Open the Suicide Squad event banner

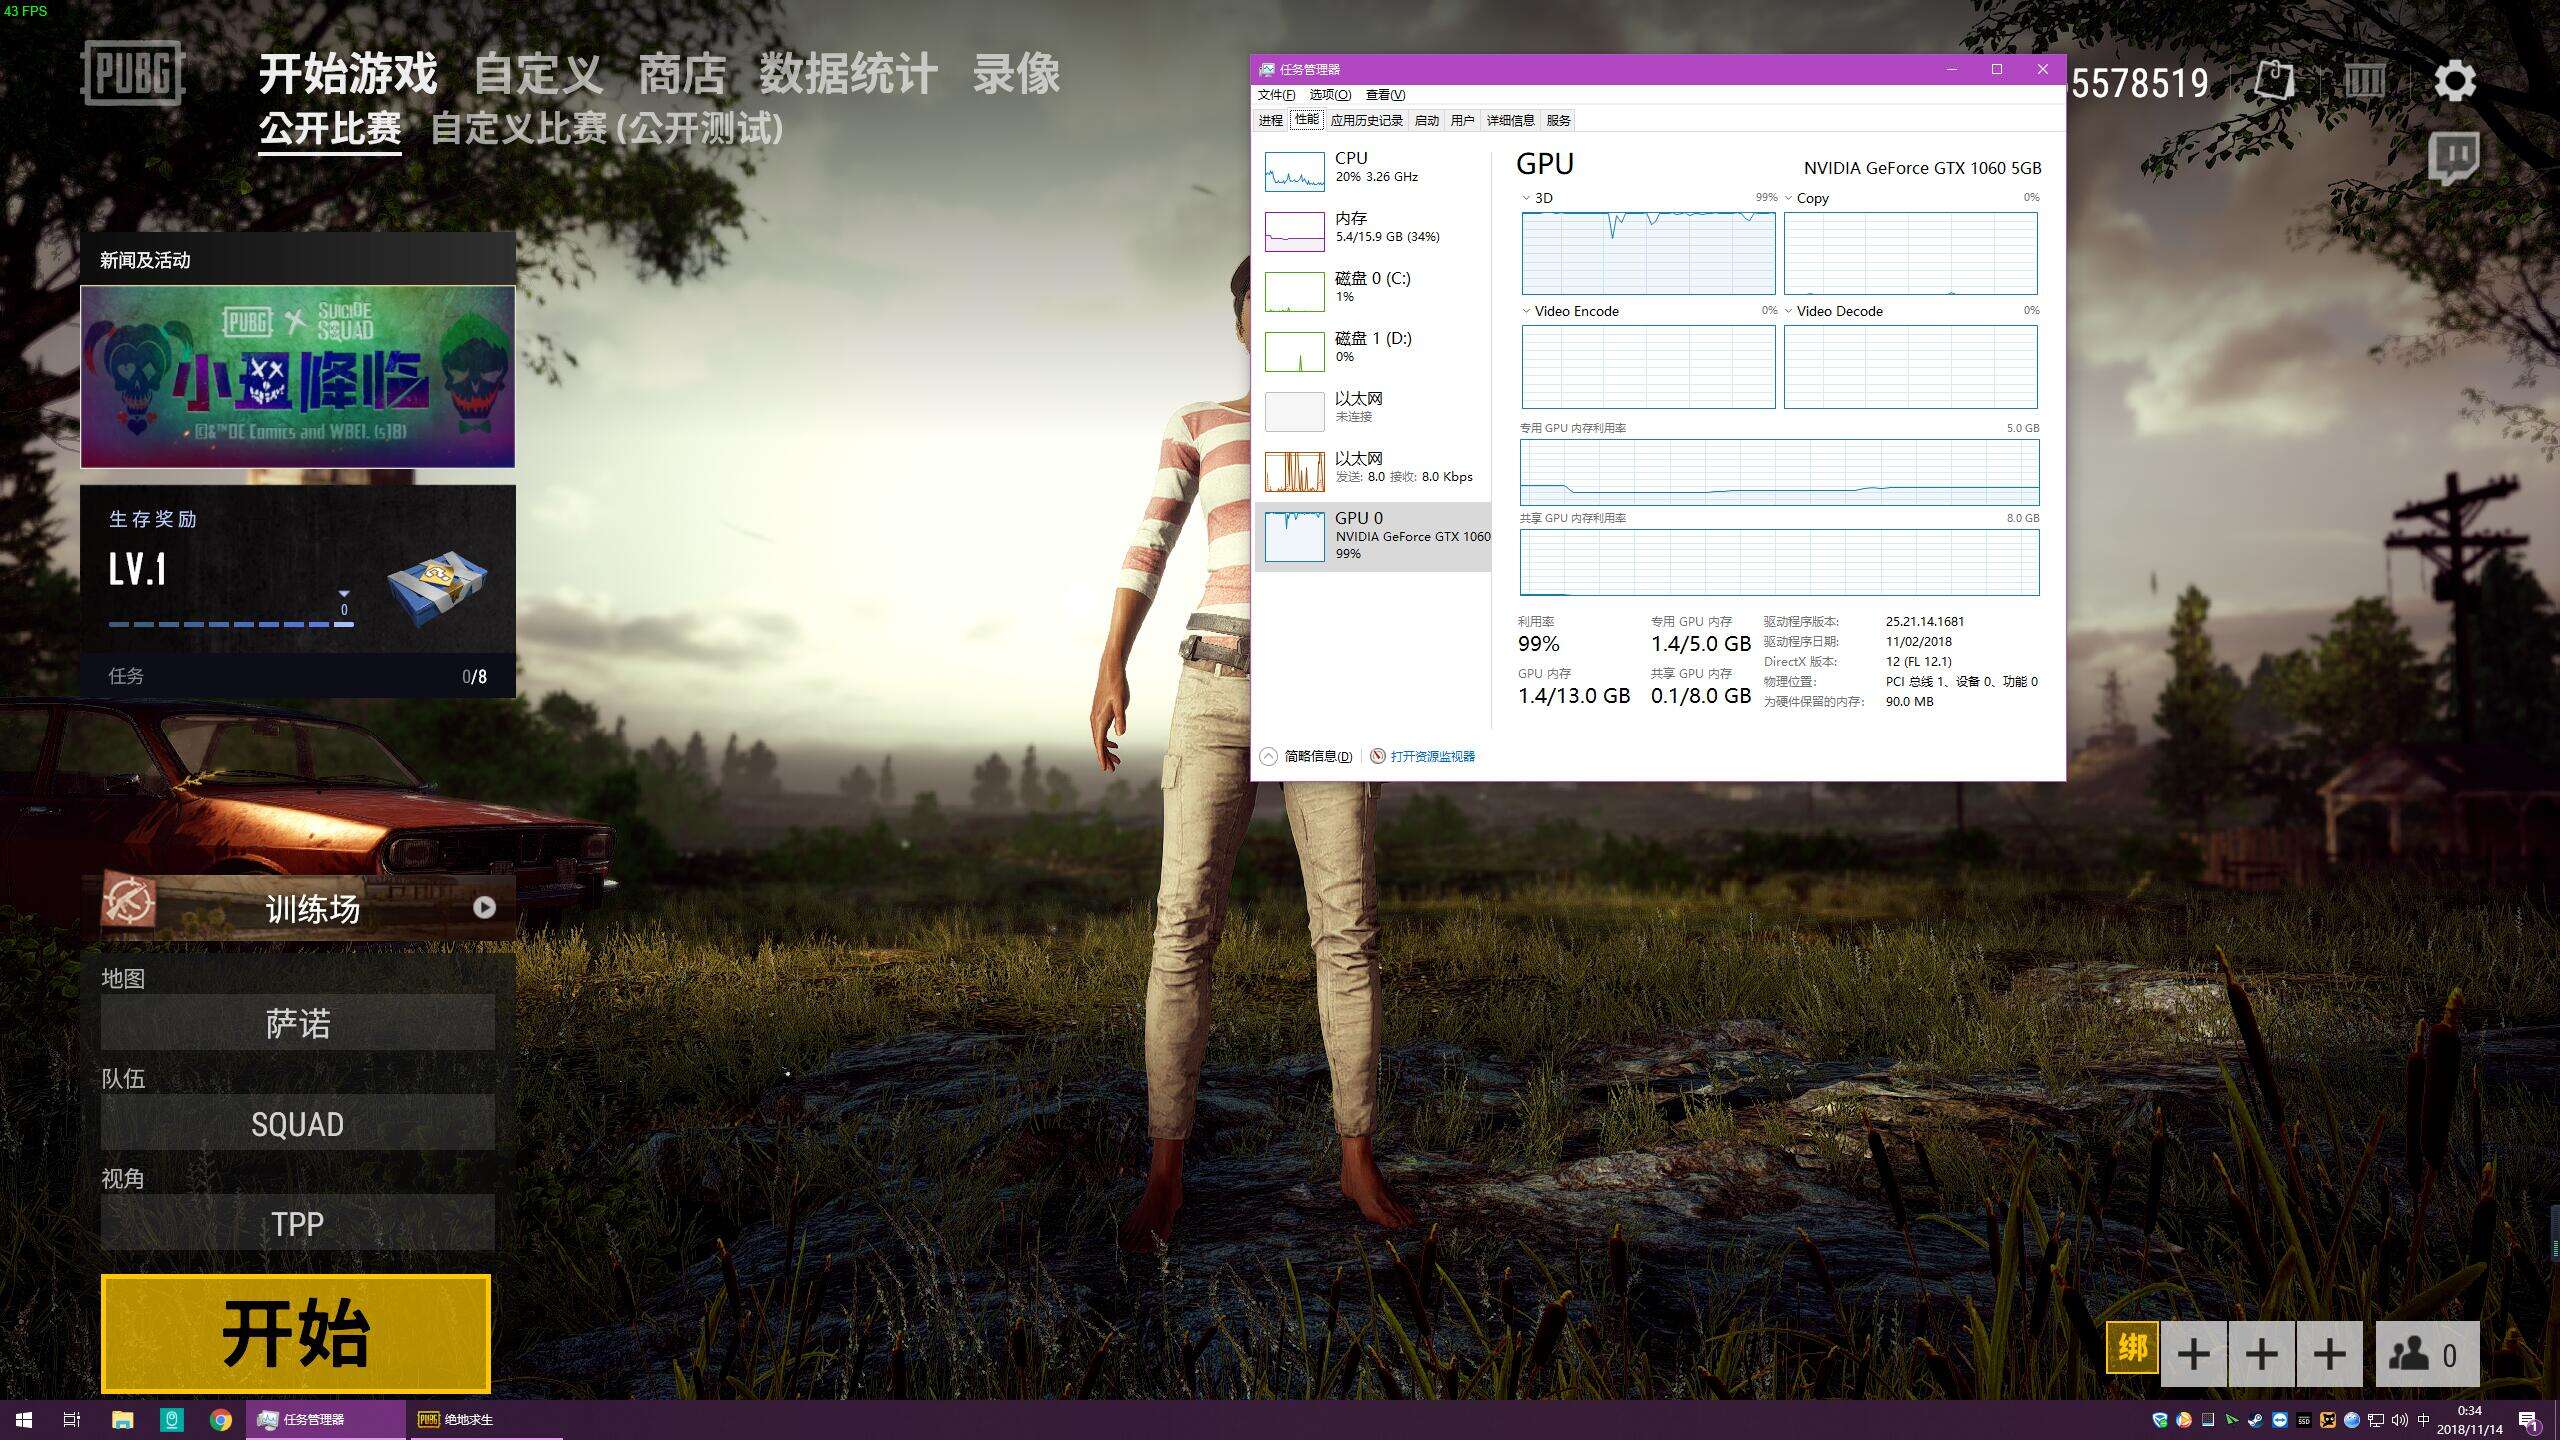pos(298,376)
